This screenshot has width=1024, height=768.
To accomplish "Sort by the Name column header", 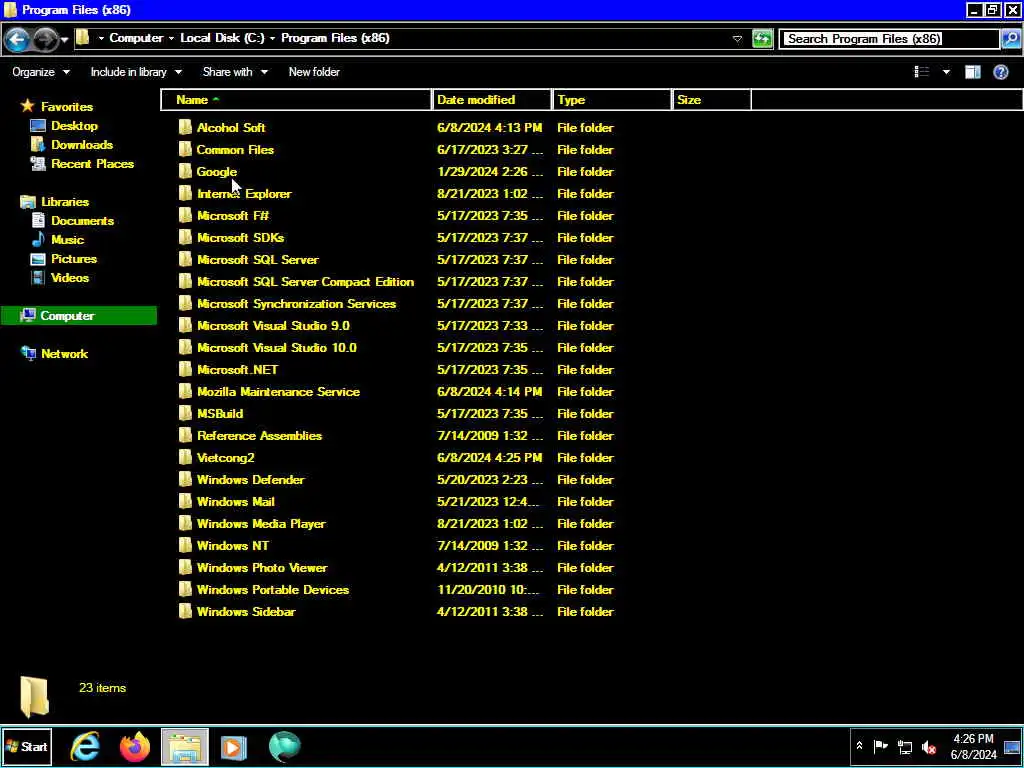I will (x=296, y=100).
